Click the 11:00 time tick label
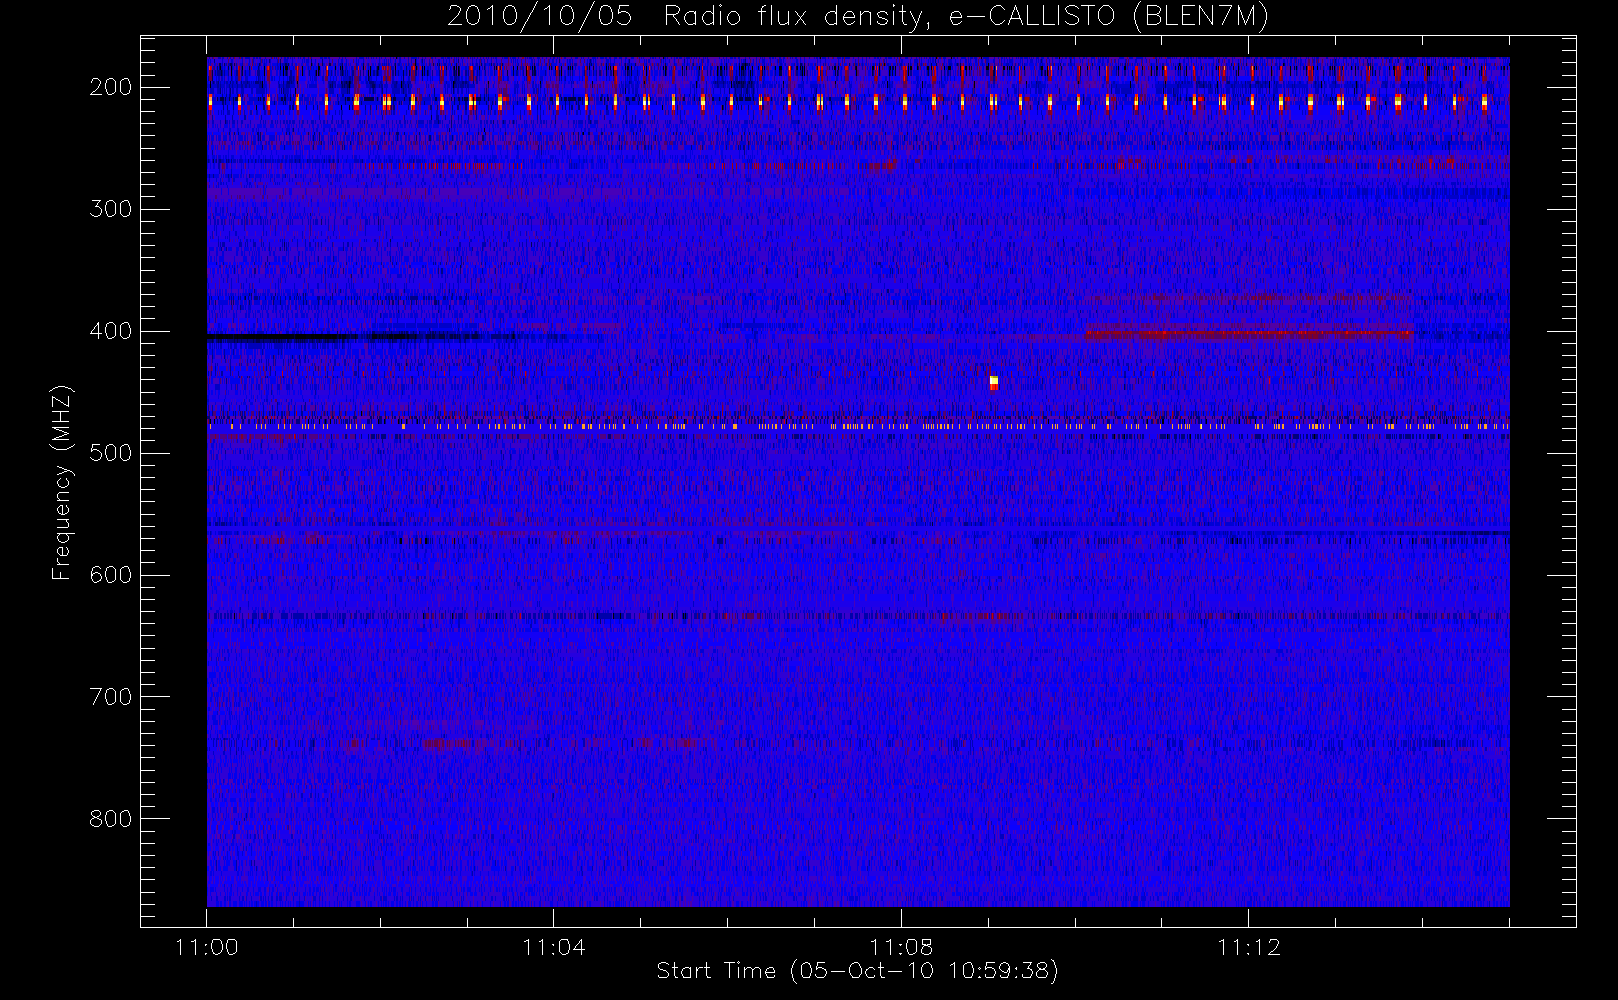 tap(207, 947)
